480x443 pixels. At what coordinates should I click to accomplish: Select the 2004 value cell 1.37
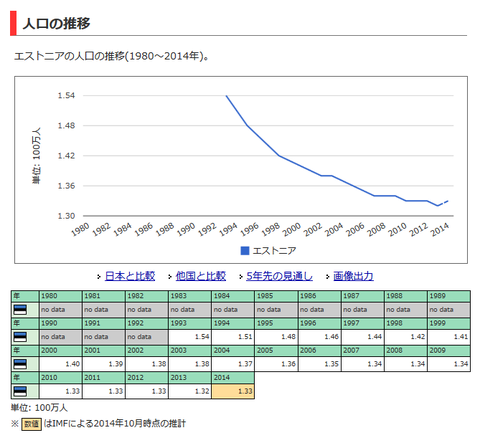click(x=233, y=364)
